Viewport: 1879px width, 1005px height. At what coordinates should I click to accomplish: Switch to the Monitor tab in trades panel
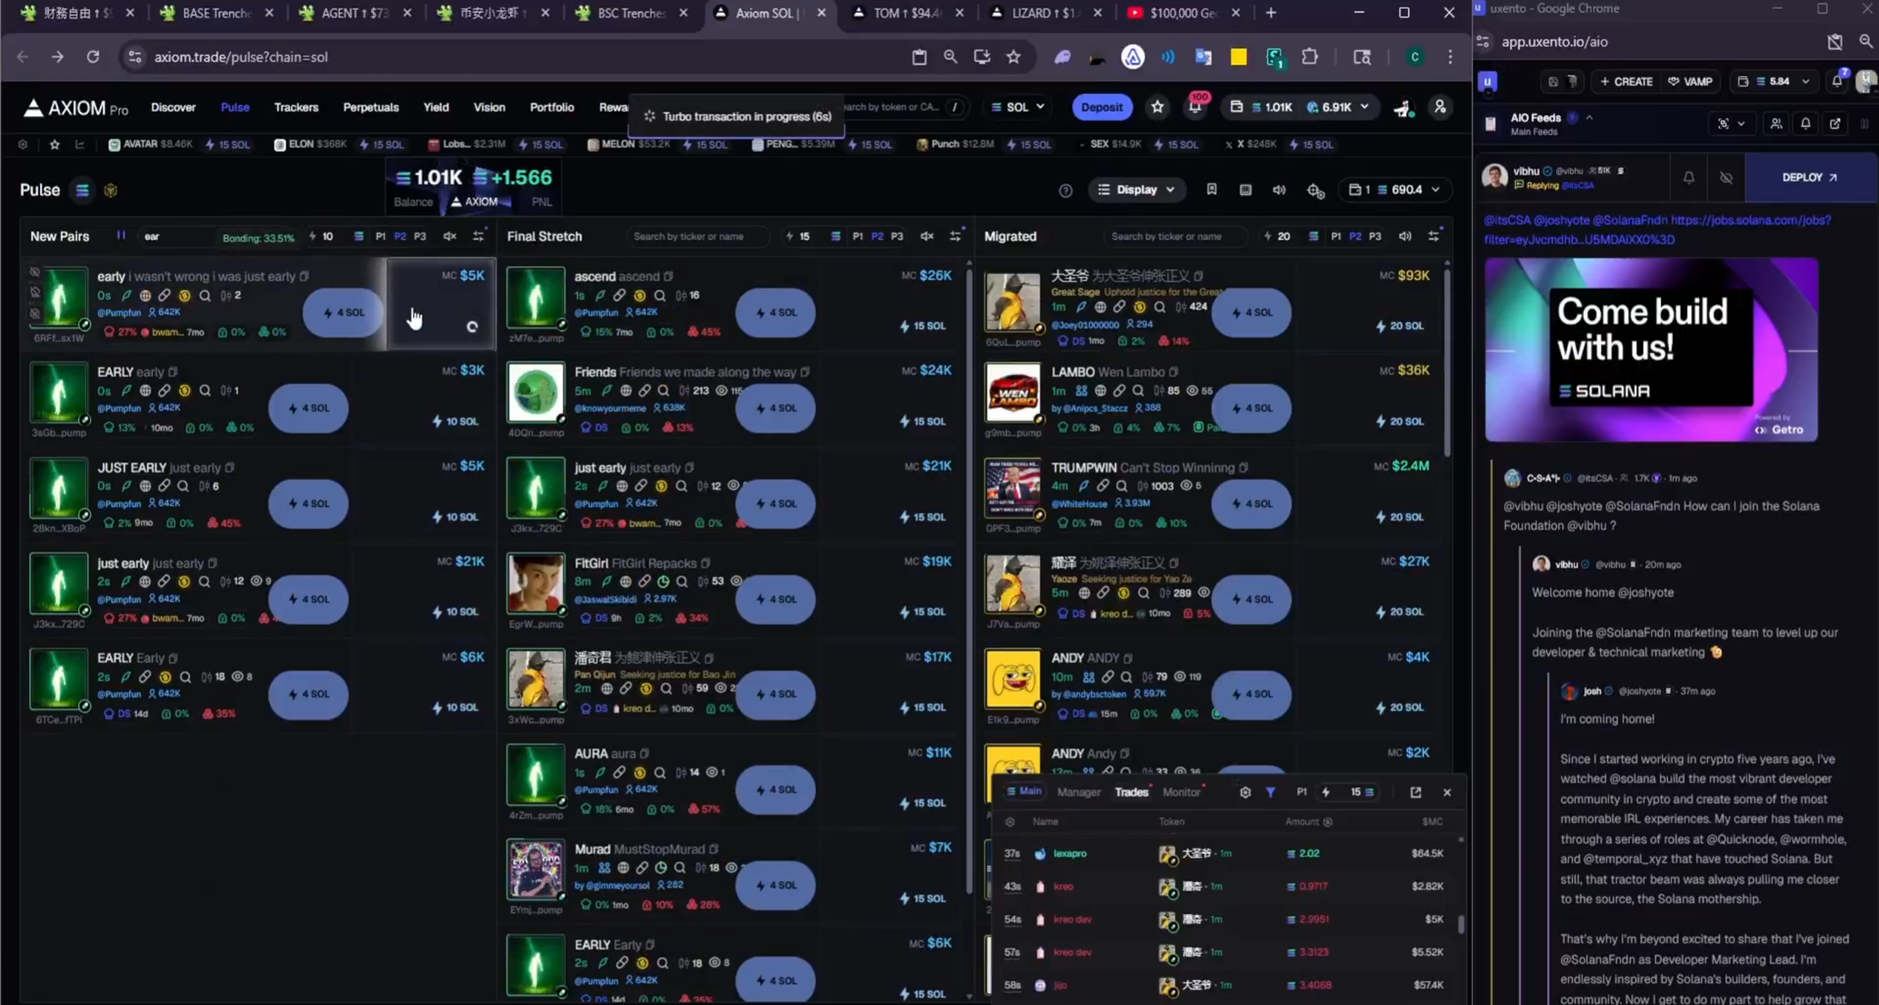1181,792
